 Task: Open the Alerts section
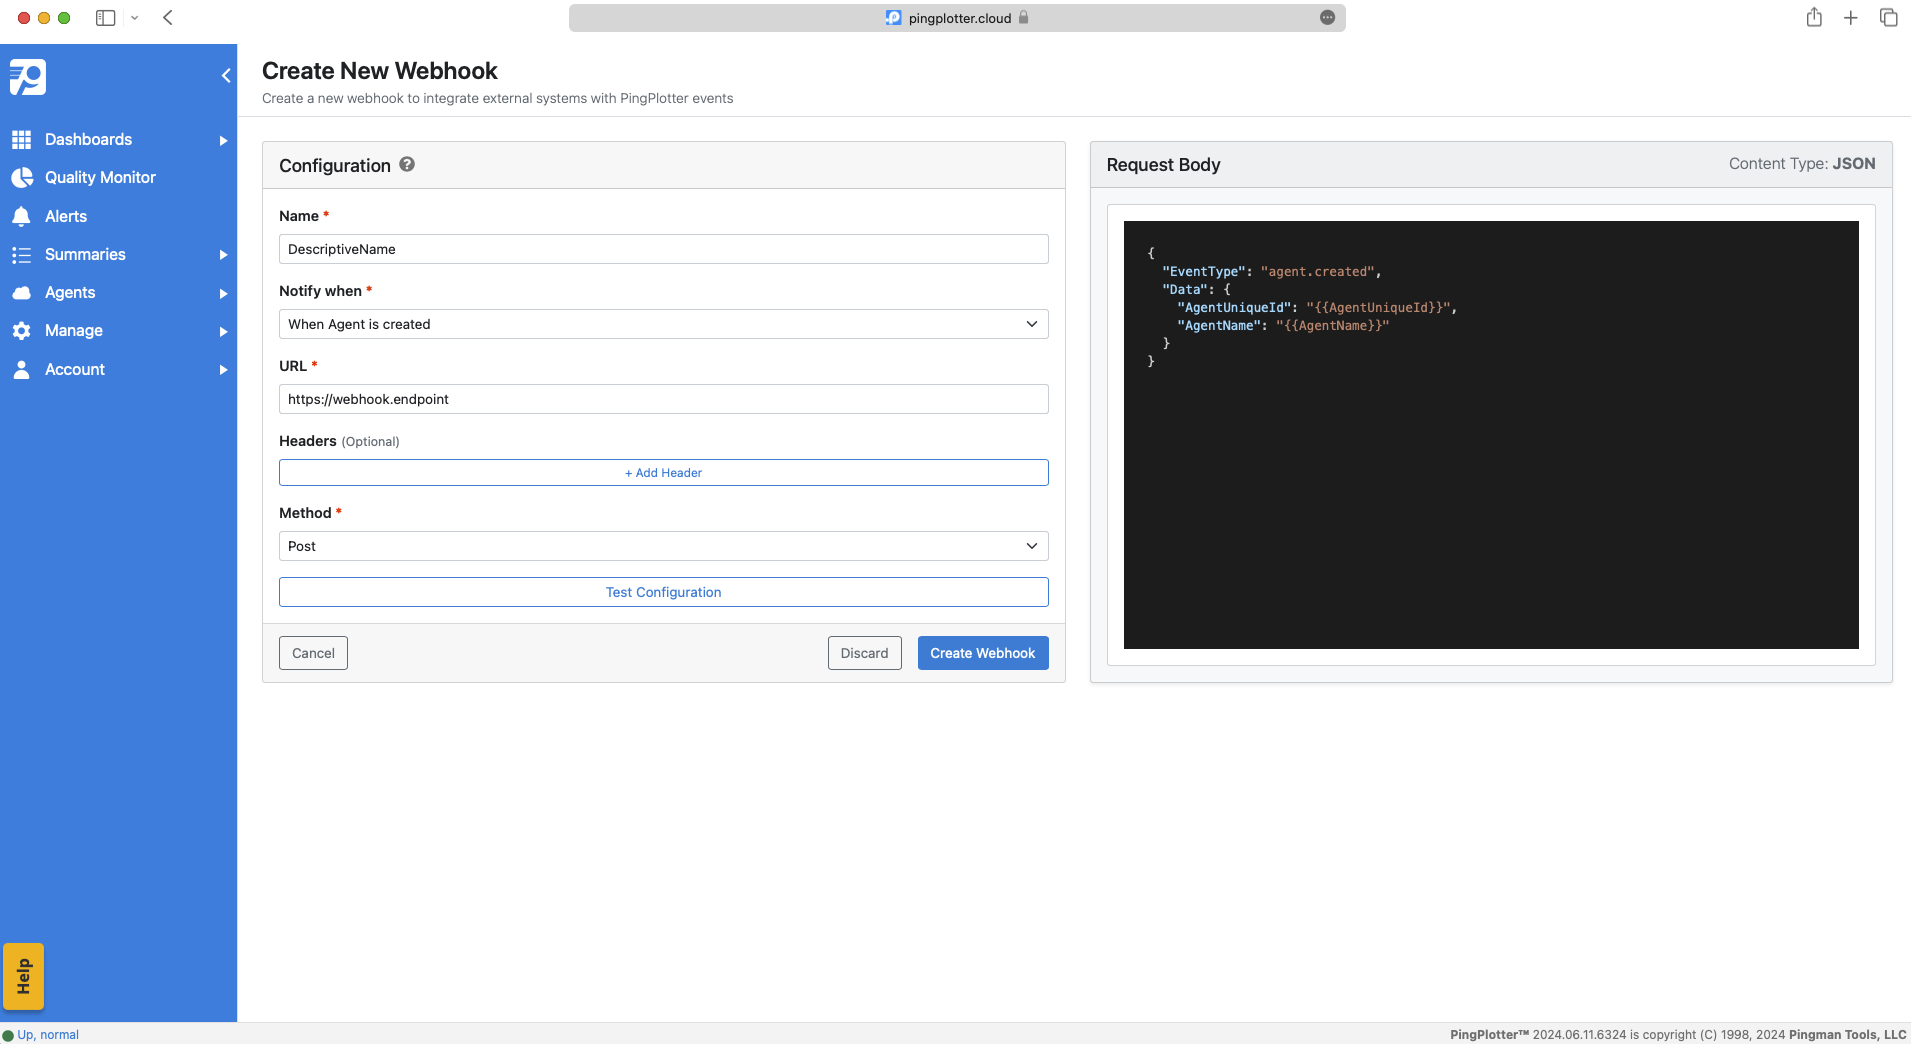66,216
